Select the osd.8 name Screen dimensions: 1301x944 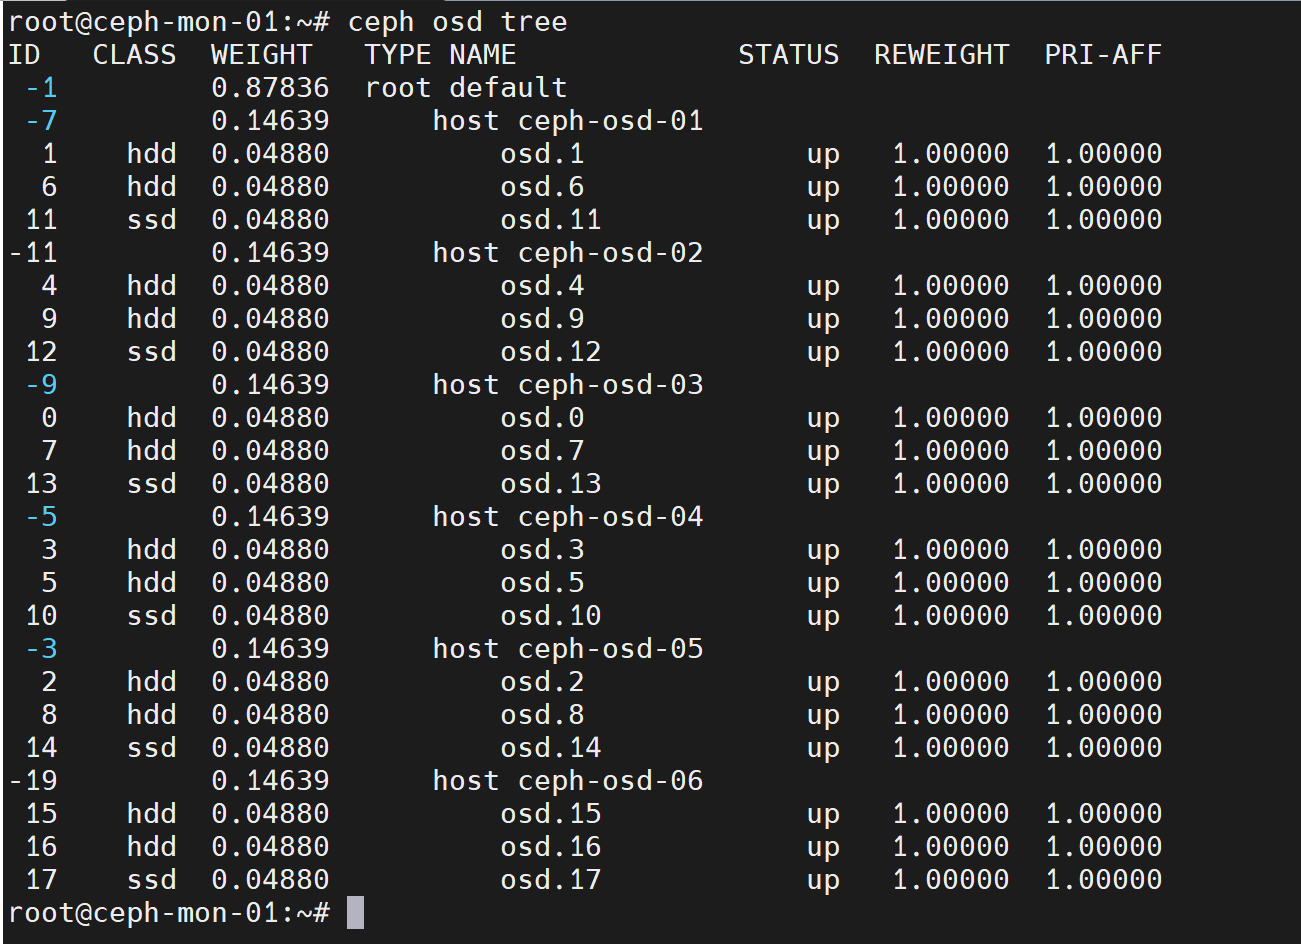(542, 714)
